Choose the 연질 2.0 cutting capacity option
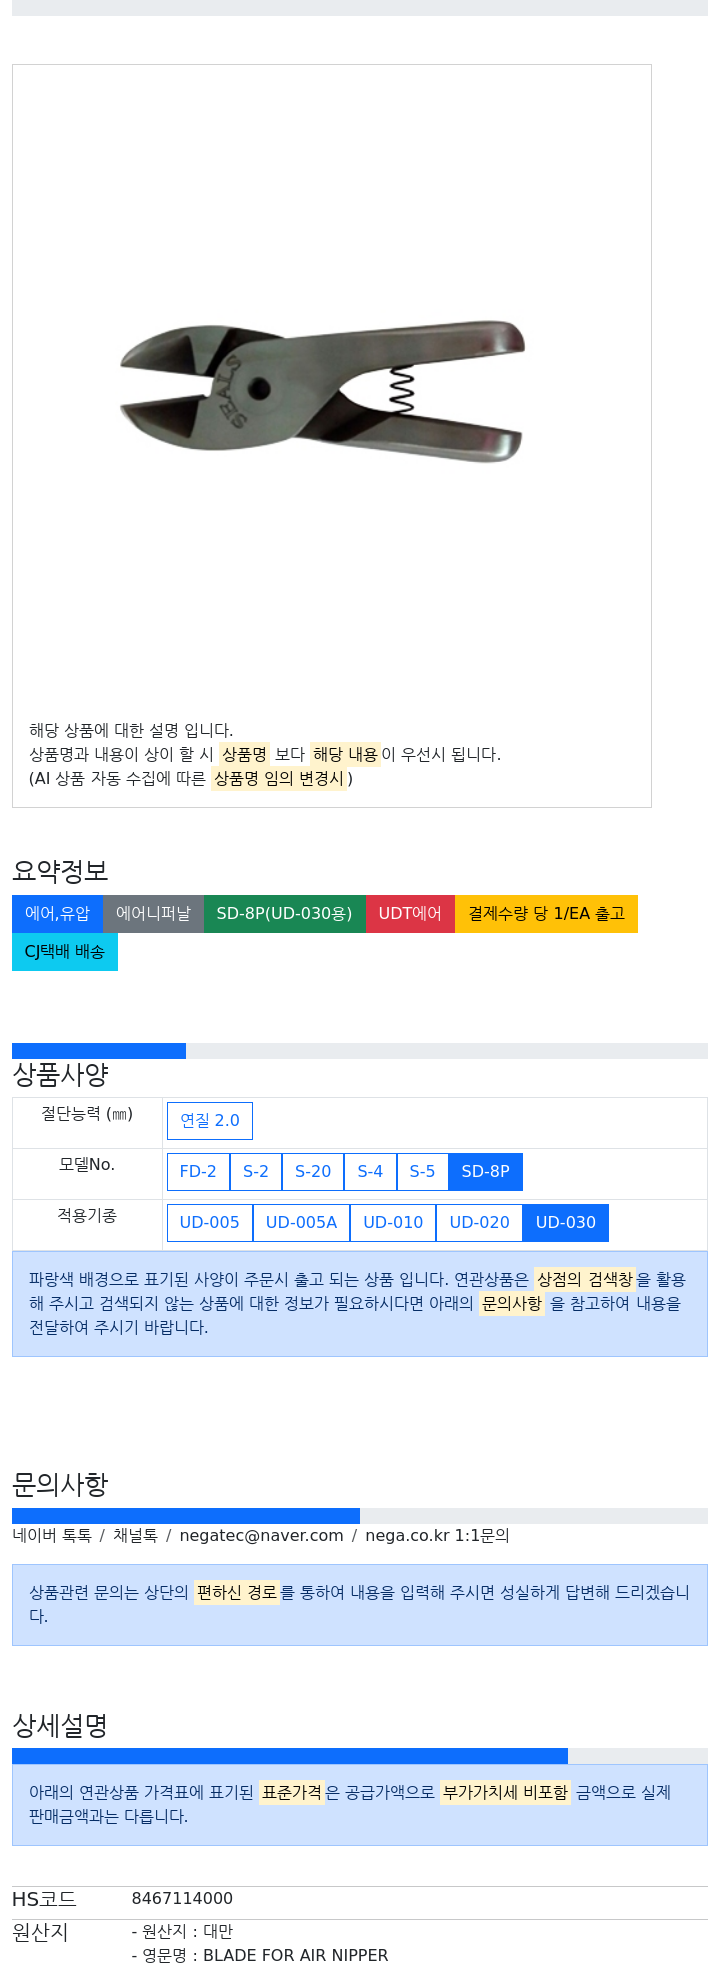This screenshot has width=720, height=1968. tap(210, 1121)
